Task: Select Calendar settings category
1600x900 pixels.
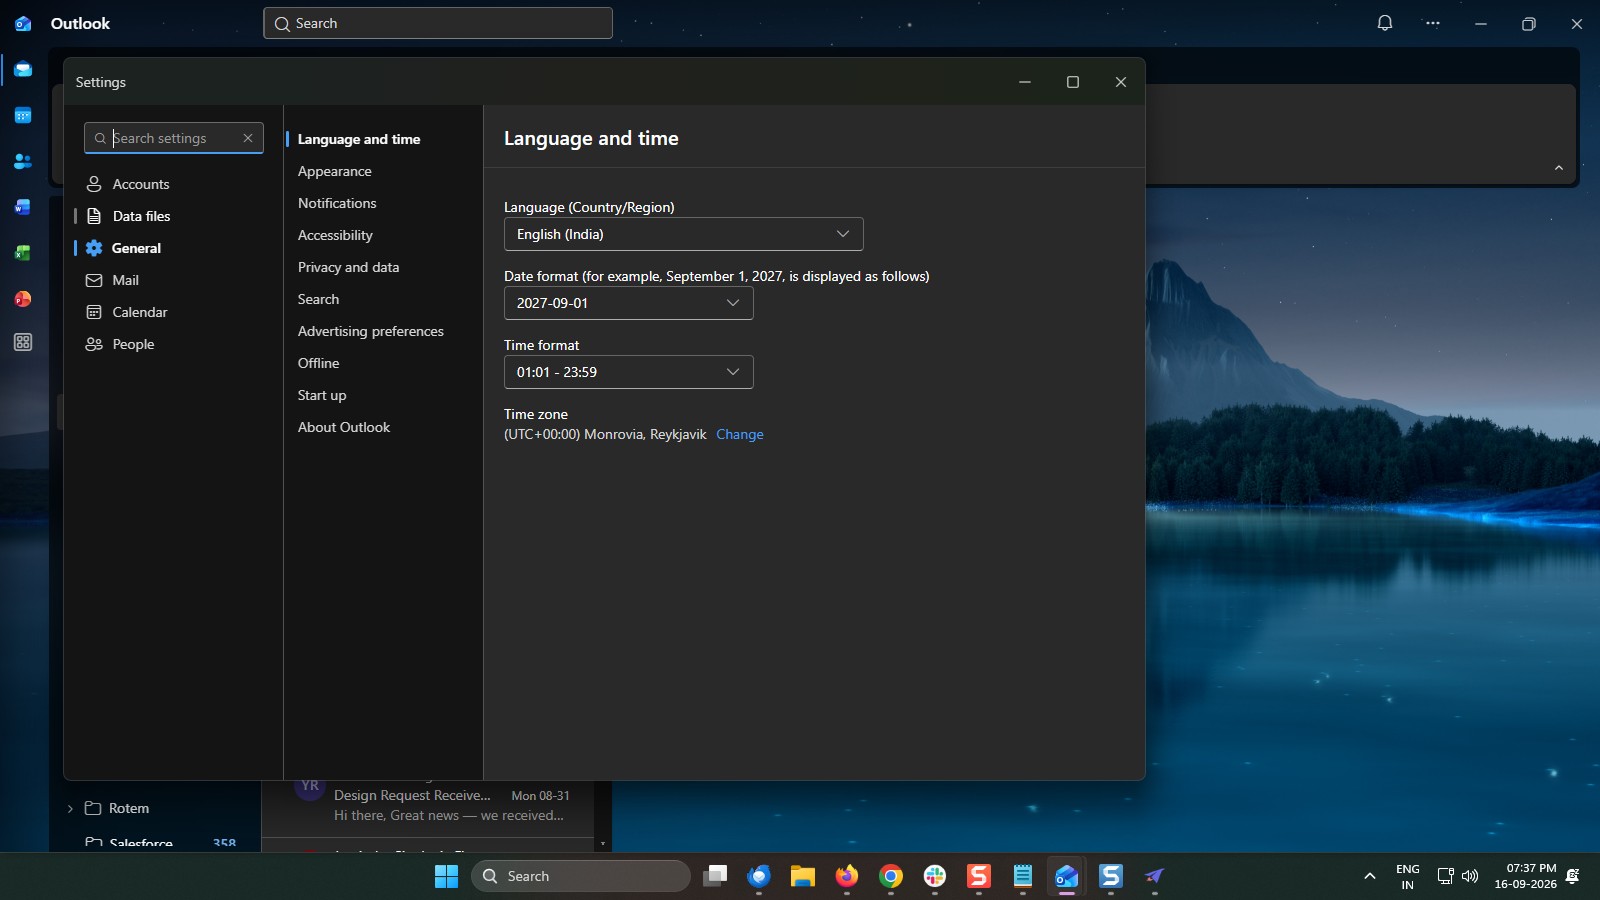Action: point(172,312)
